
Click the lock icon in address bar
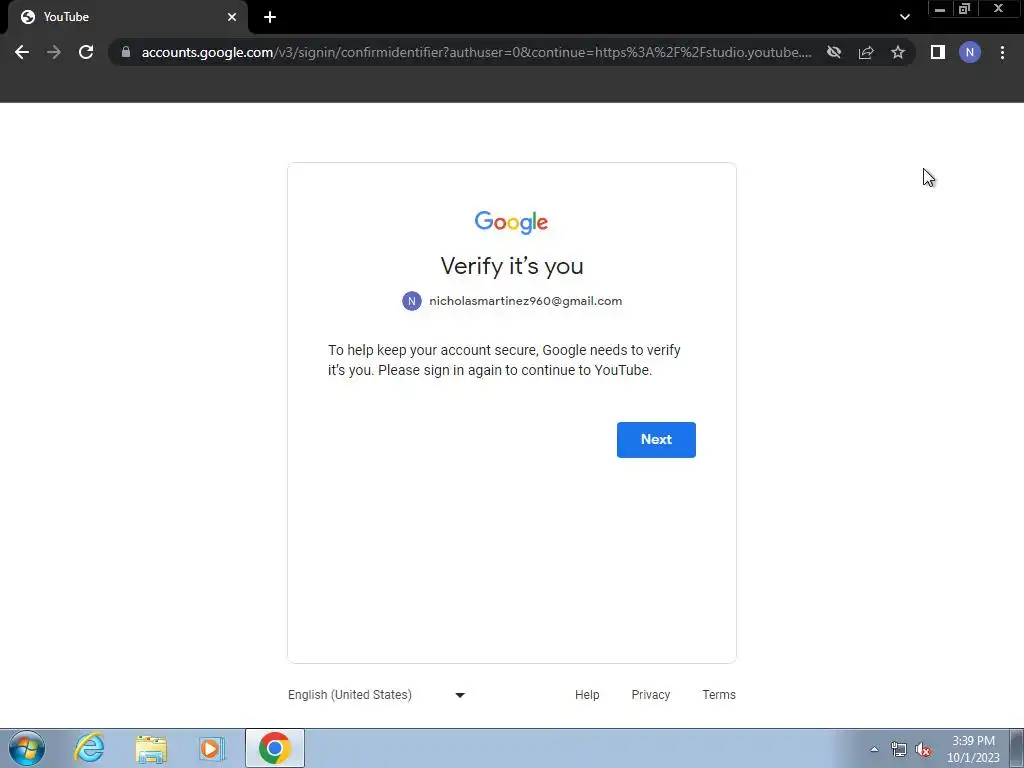[x=126, y=52]
